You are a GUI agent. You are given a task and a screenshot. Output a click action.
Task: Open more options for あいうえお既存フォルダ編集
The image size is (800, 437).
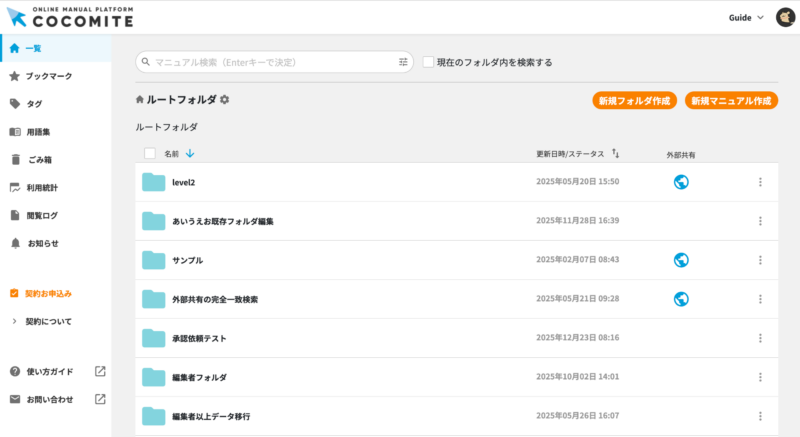click(760, 221)
